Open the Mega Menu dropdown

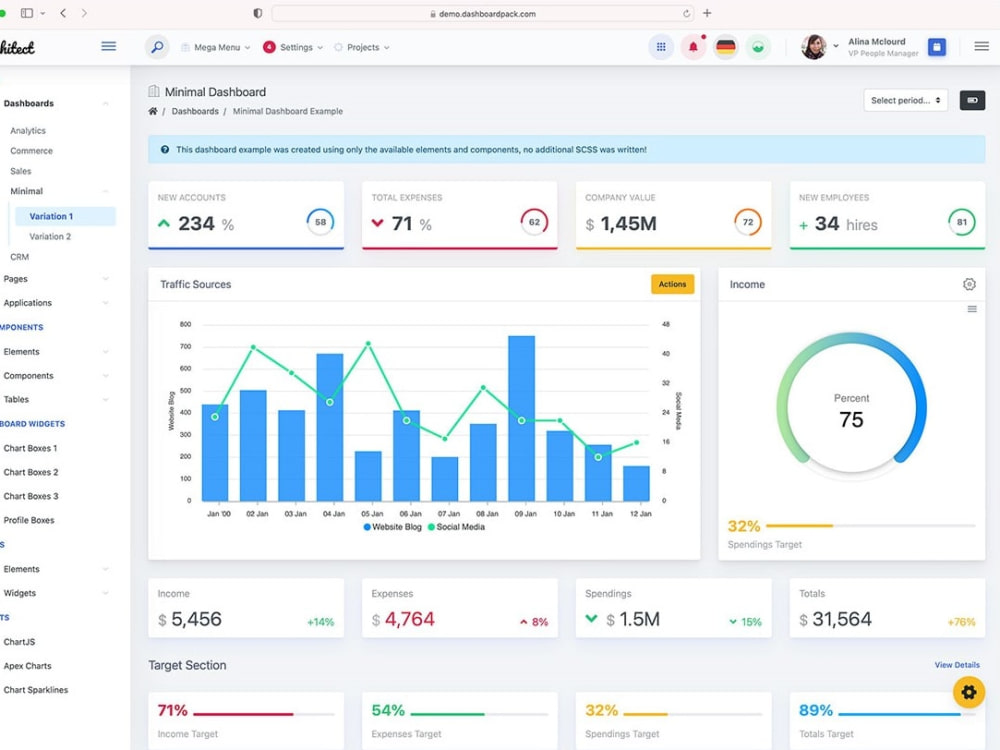pyautogui.click(x=216, y=47)
